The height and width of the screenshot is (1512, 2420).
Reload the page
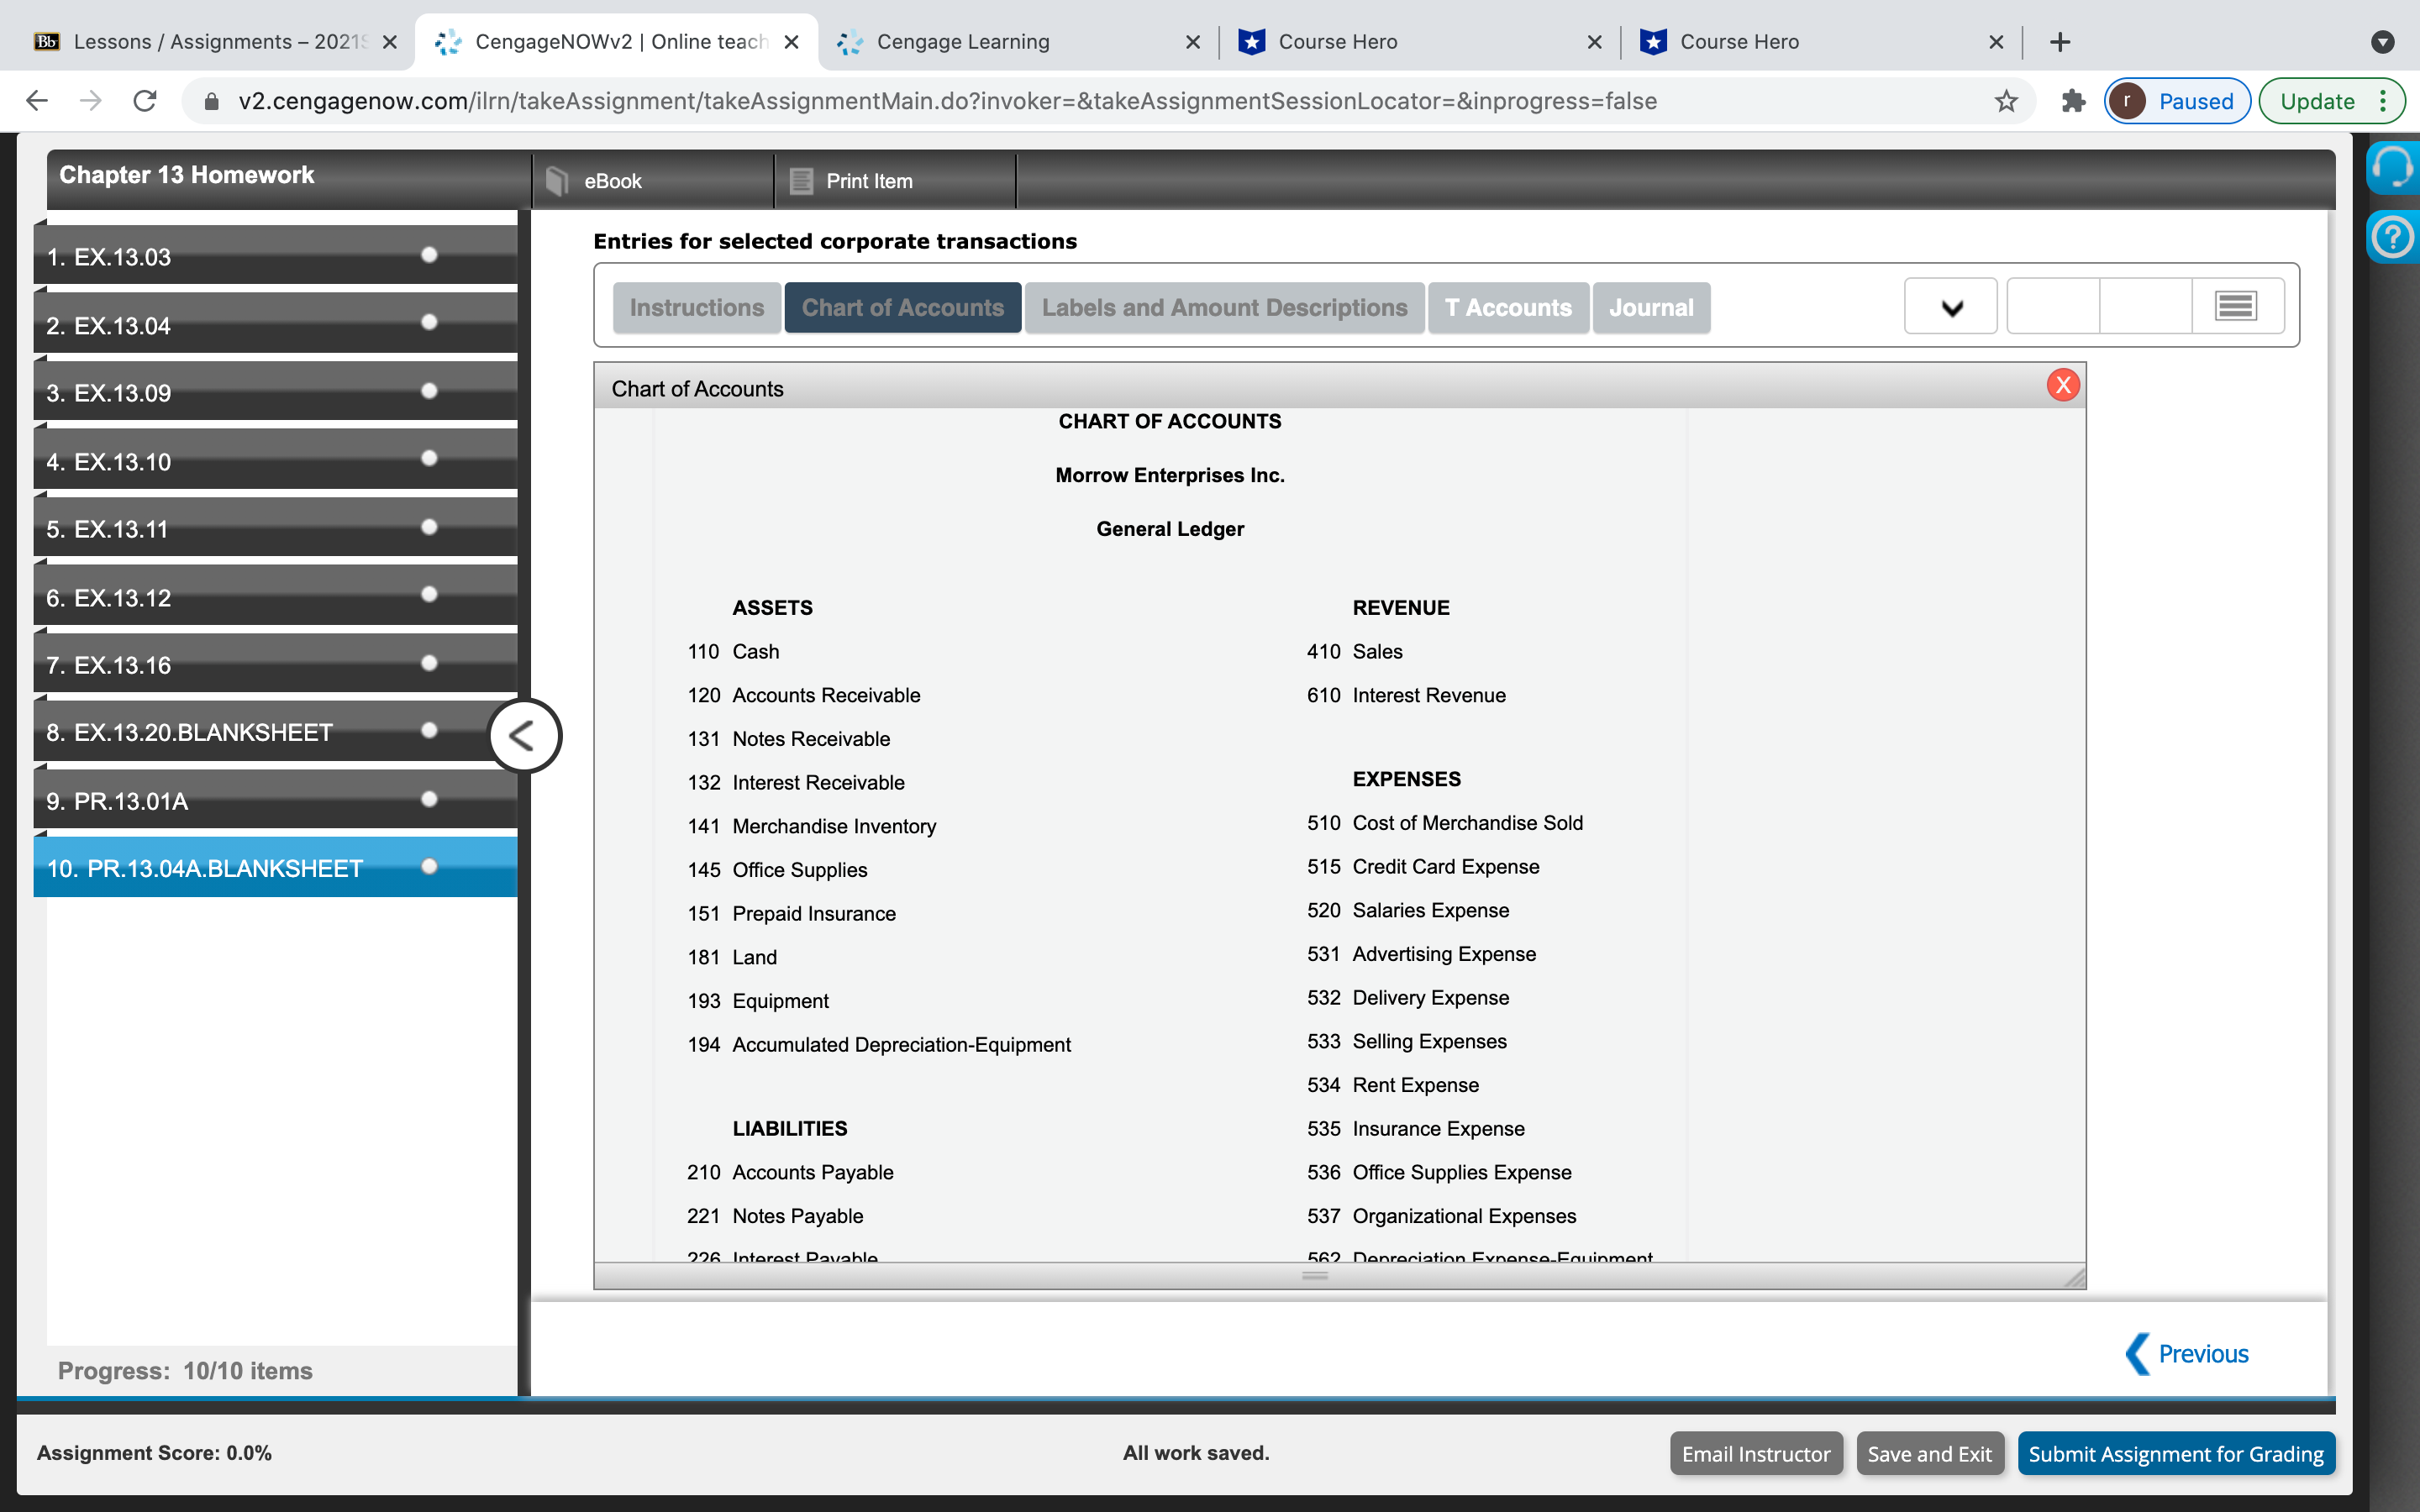click(145, 101)
